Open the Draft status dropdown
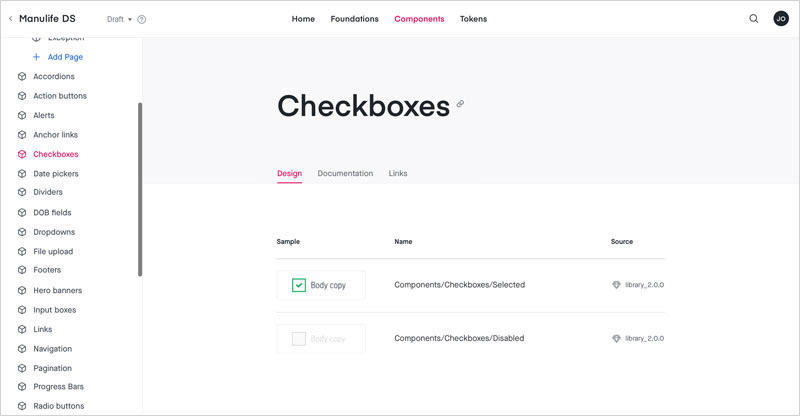The image size is (800, 416). pyautogui.click(x=119, y=19)
